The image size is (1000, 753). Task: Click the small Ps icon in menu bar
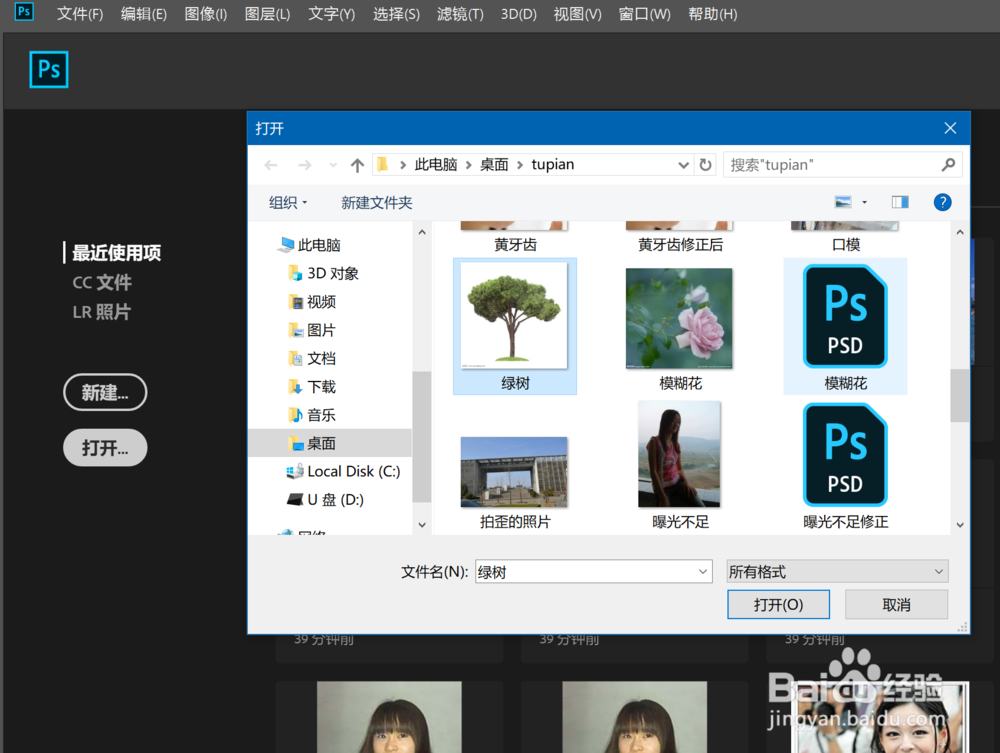(x=24, y=11)
